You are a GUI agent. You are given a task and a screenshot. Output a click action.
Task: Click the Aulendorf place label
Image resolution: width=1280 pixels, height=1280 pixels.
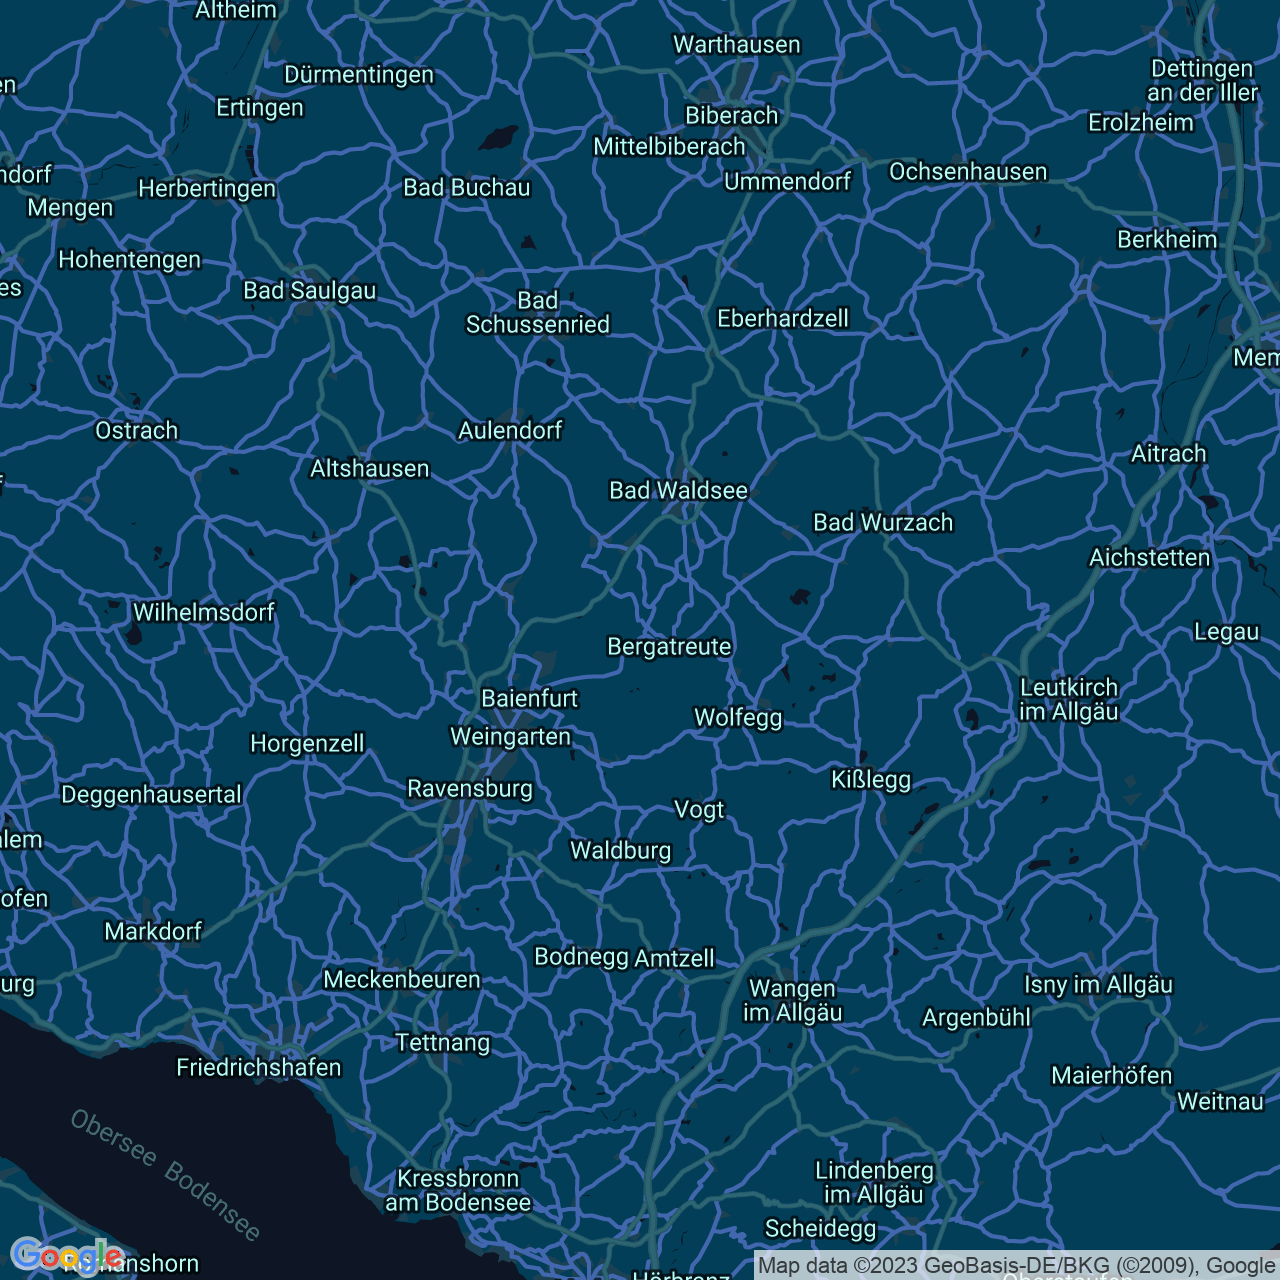510,431
